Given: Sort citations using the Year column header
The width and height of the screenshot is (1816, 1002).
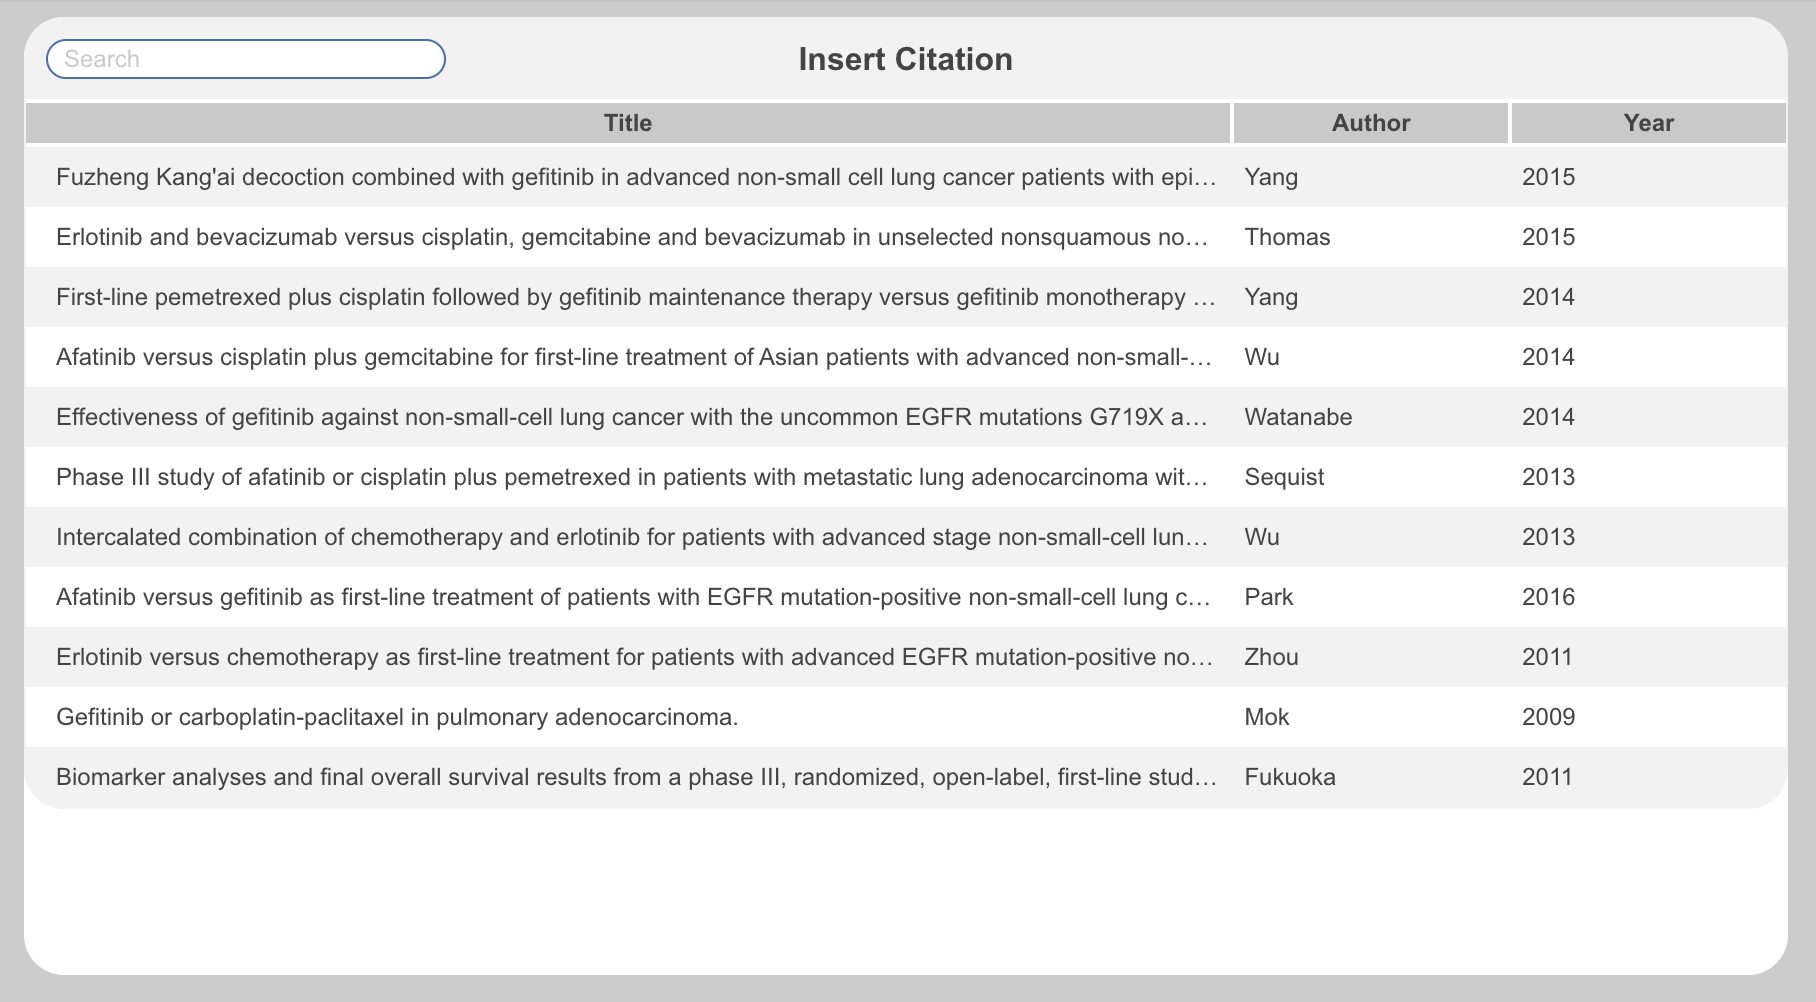Looking at the screenshot, I should [1648, 122].
